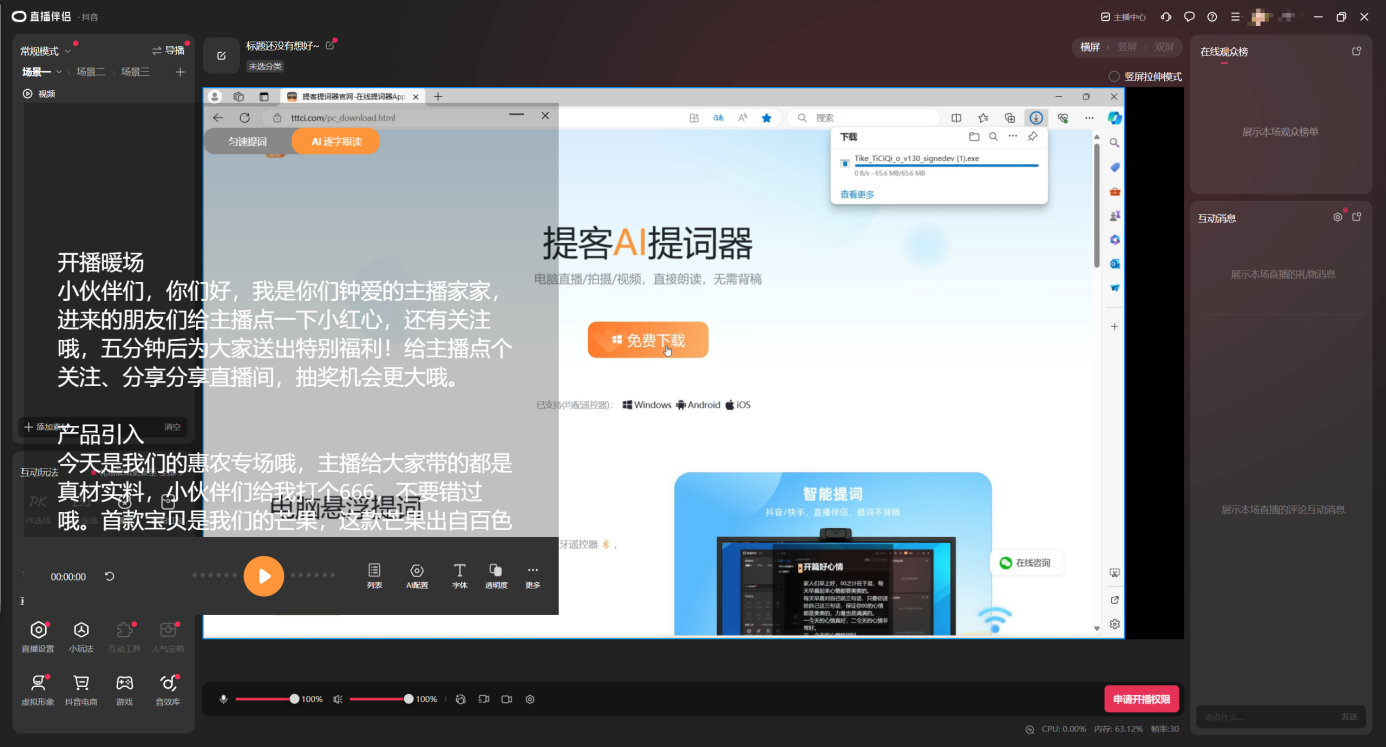Viewport: 1386px width, 747px height.
Task: Click the teleprompter reset timer icon
Action: pyautogui.click(x=109, y=576)
